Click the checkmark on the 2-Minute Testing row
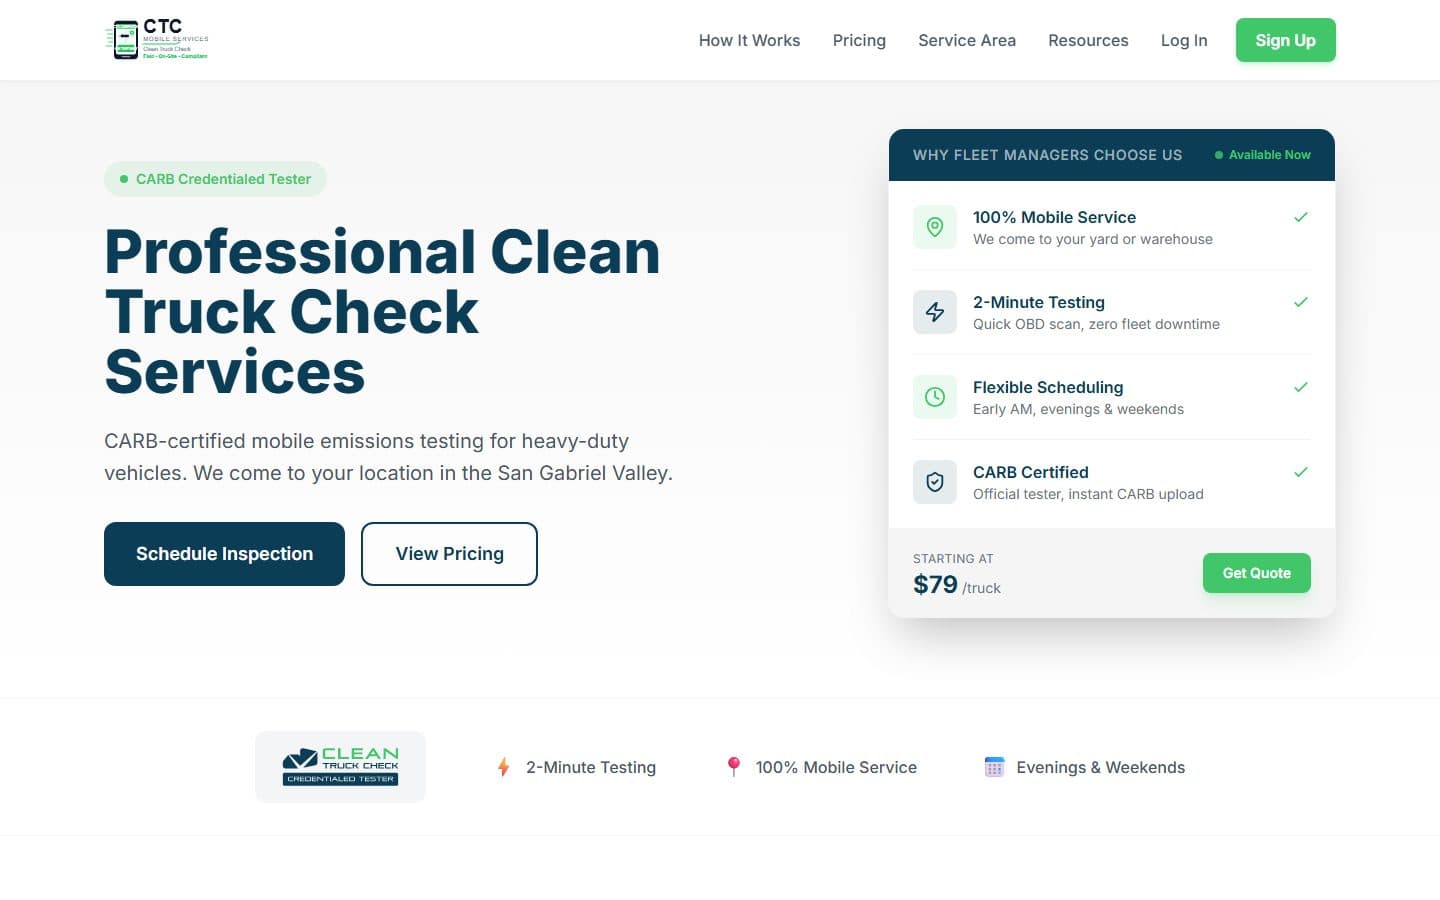 click(x=1301, y=302)
